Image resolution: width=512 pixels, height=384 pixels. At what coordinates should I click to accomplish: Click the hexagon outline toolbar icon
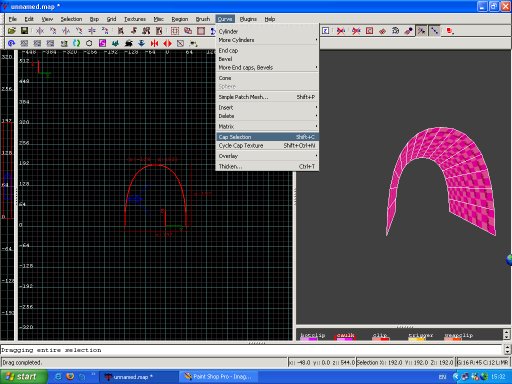pyautogui.click(x=89, y=43)
